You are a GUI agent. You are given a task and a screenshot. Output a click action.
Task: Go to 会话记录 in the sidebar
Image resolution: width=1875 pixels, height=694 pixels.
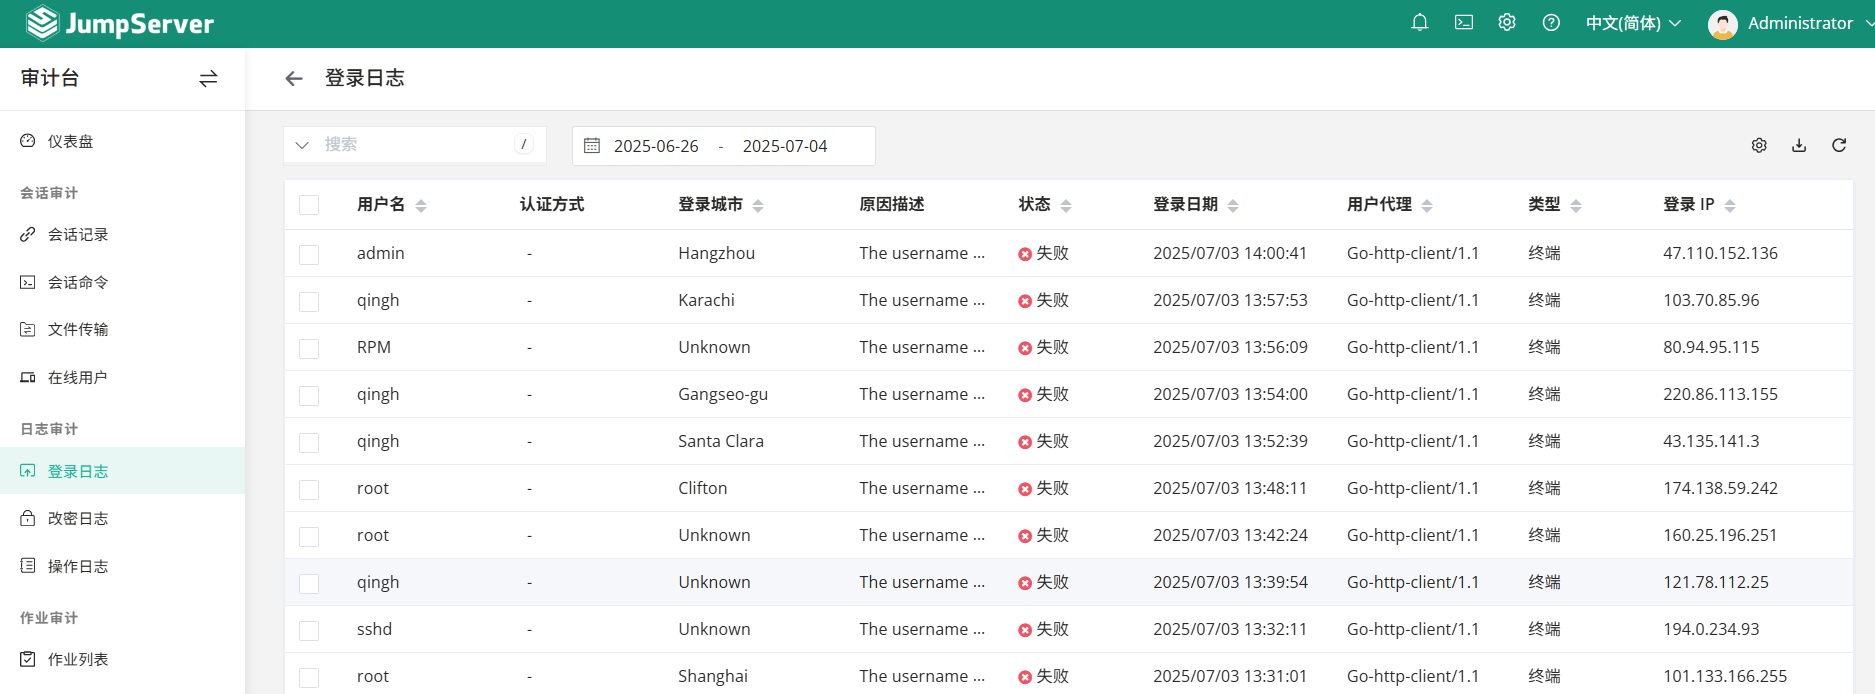click(78, 235)
